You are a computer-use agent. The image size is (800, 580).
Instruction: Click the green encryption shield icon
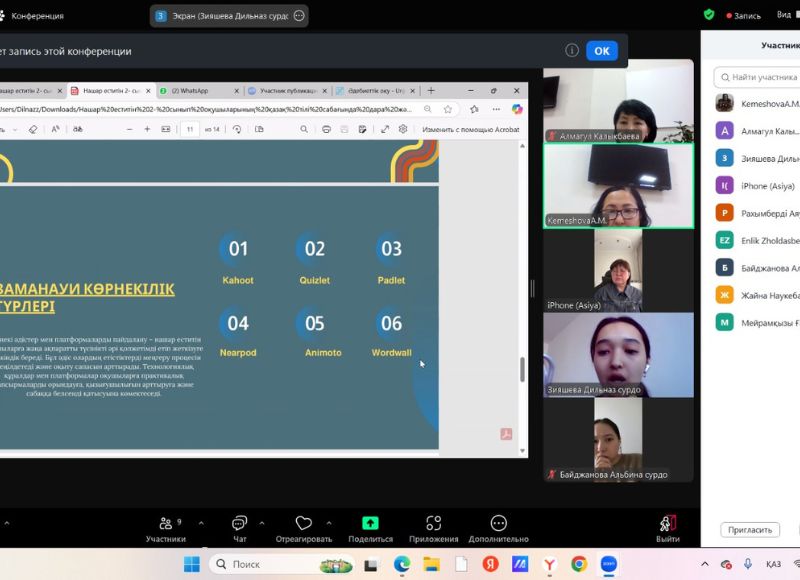pos(709,15)
